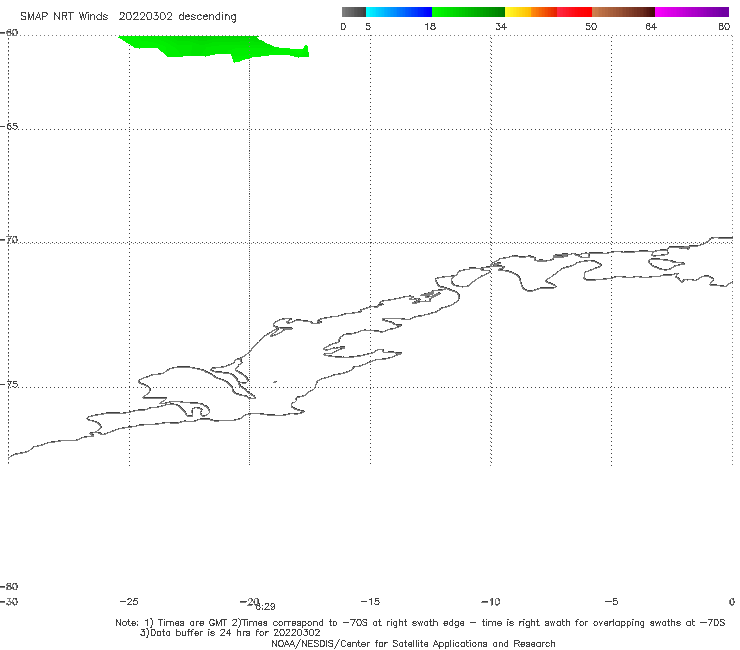The height and width of the screenshot is (650, 740).
Task: Click the yellow-orange segment of the color scale
Action: point(530,12)
